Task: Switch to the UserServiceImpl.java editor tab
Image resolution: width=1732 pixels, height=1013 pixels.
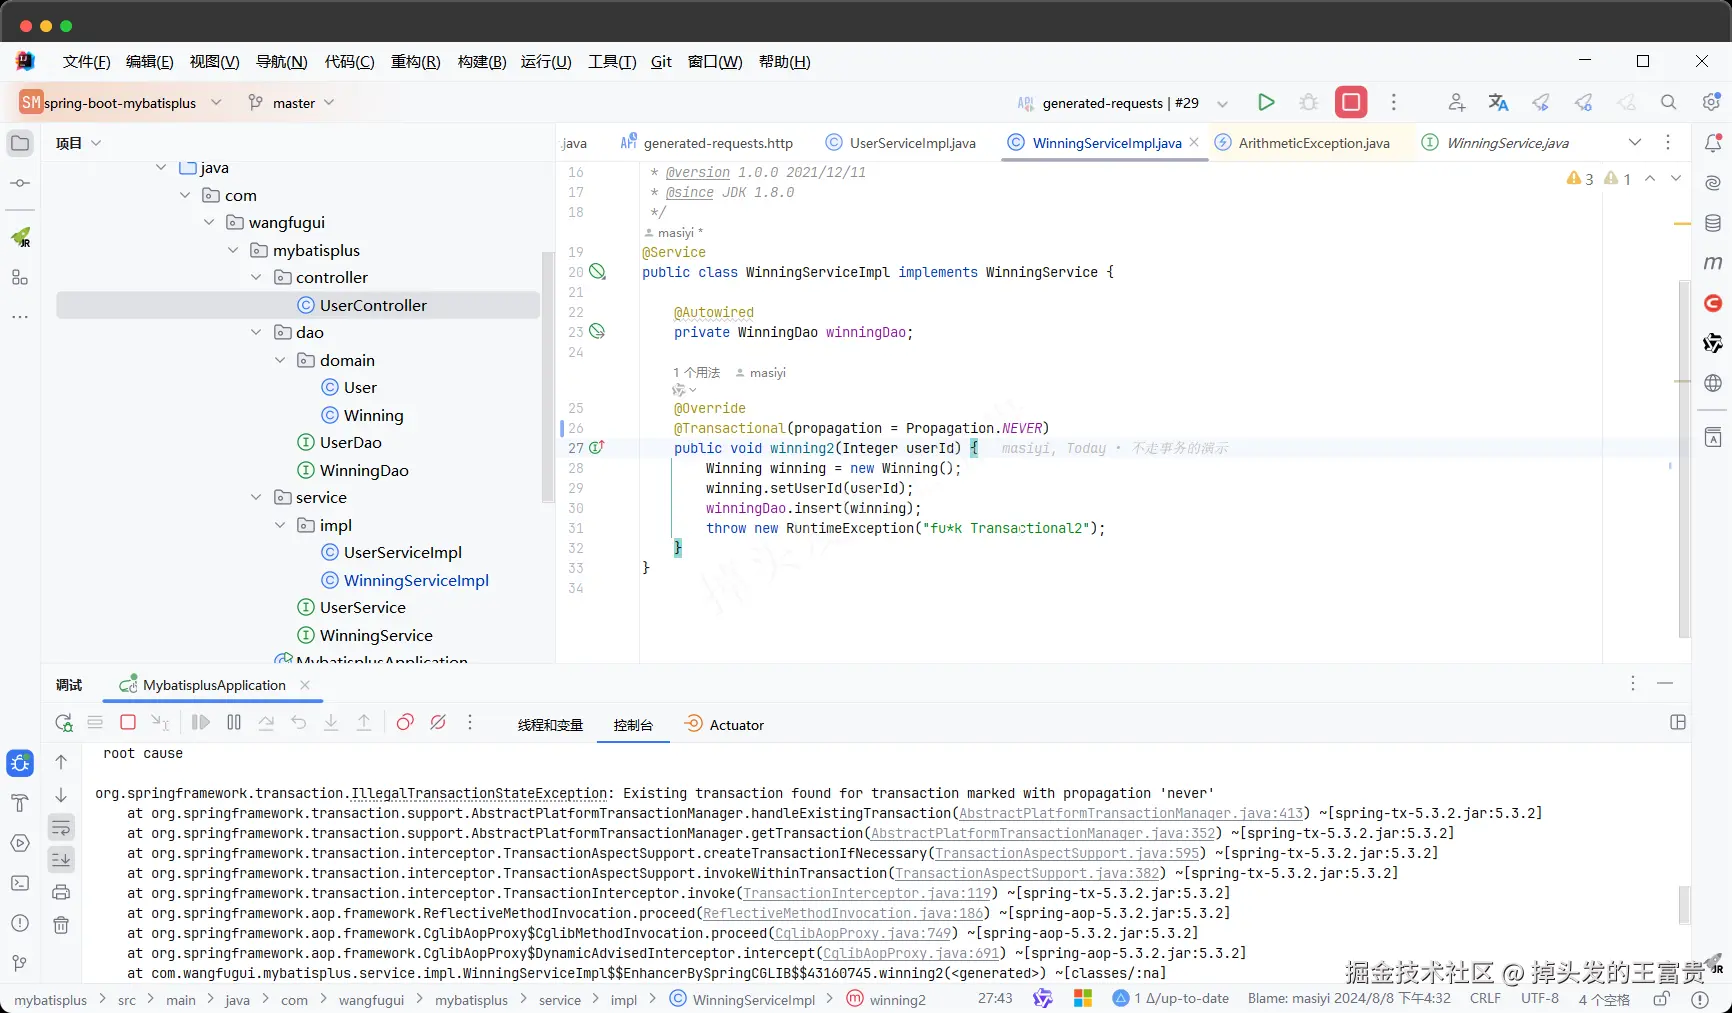Action: click(x=900, y=143)
